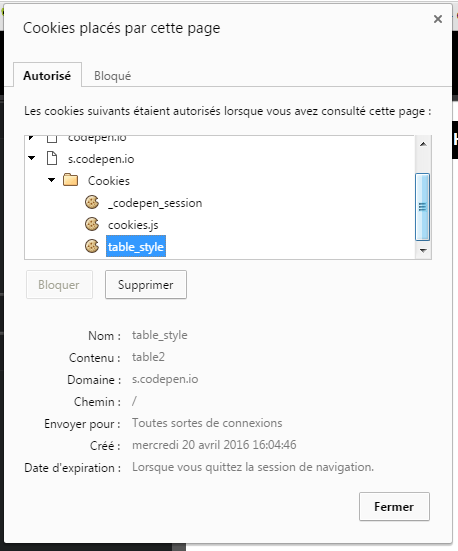This screenshot has height=551, width=458.
Task: Select the cookies.js entry in the tree
Action: click(133, 225)
